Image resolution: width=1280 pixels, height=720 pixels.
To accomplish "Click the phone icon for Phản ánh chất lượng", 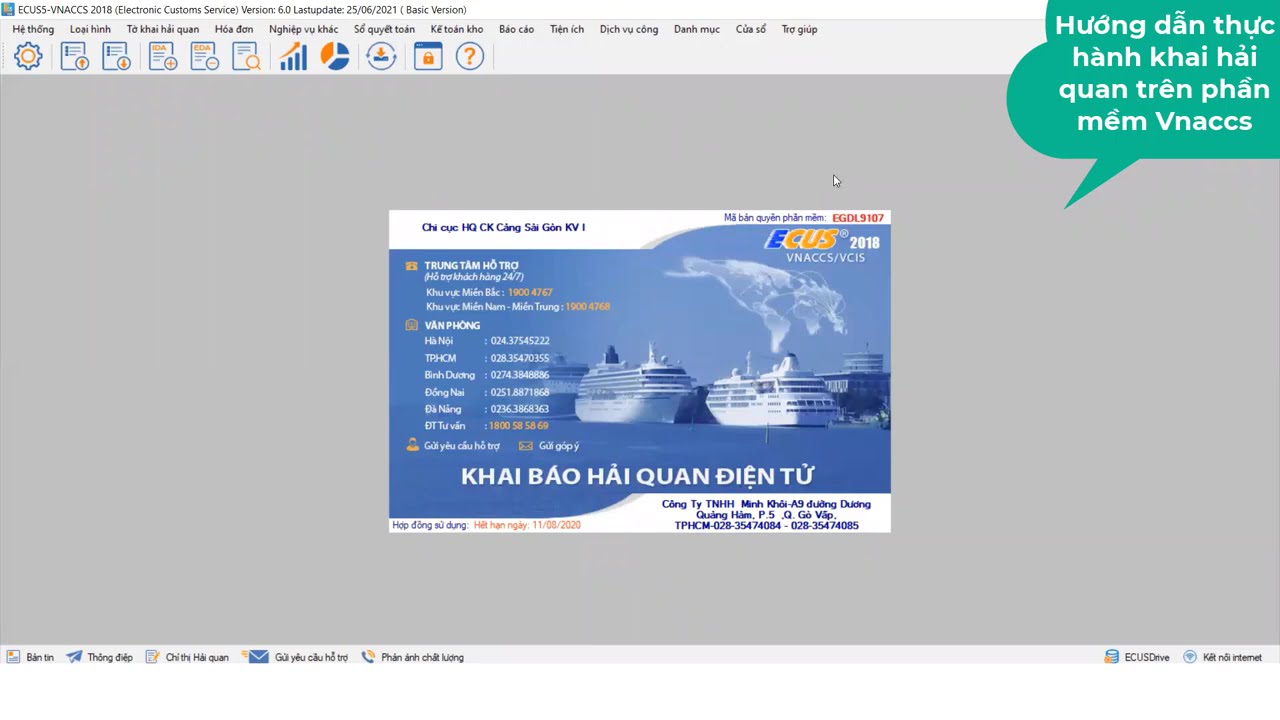I will tap(368, 657).
